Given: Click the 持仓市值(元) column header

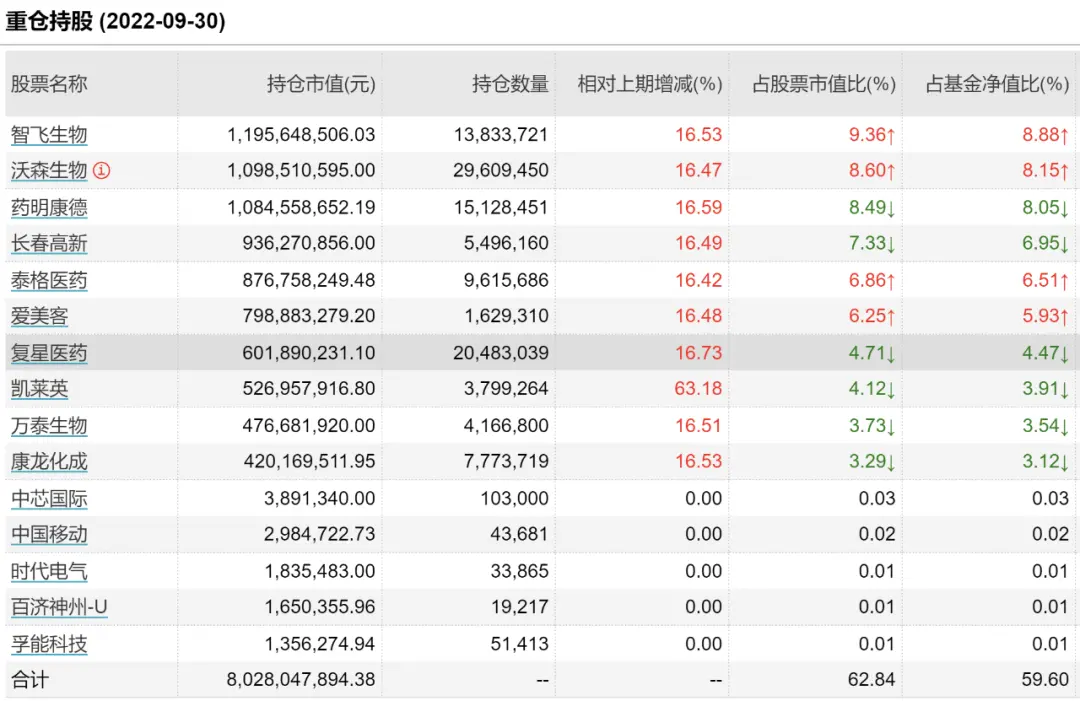Looking at the screenshot, I should point(321,84).
